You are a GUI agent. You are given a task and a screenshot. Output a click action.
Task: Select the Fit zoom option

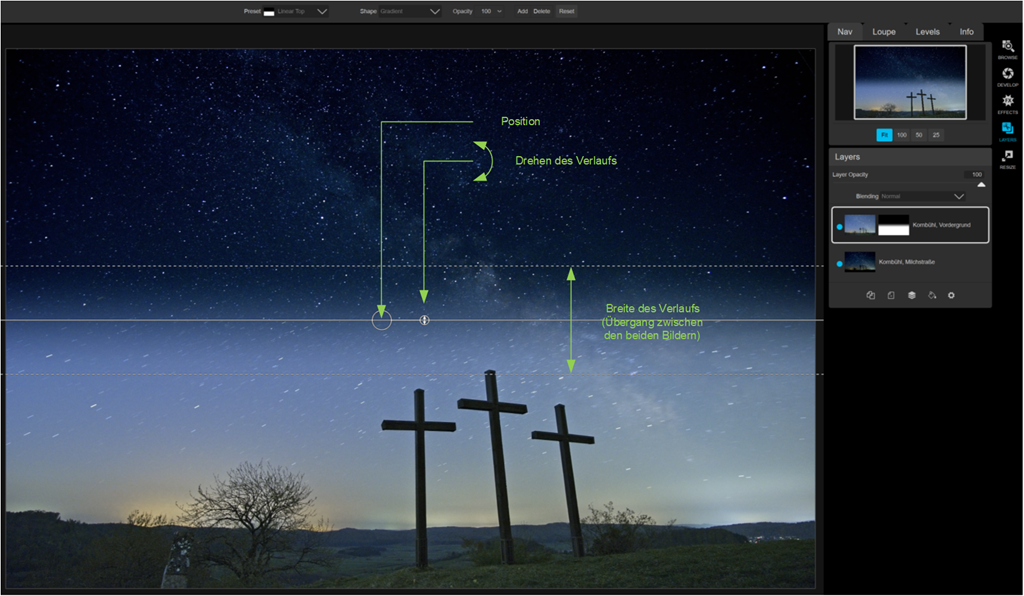[x=884, y=134]
